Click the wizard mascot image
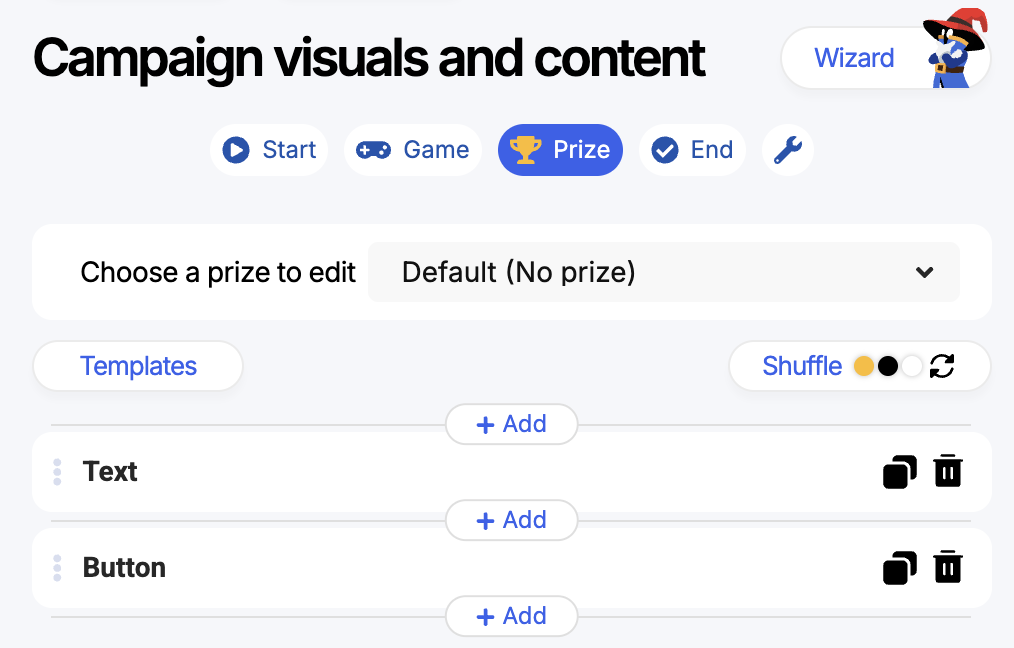Viewport: 1014px width, 648px height. (x=955, y=49)
